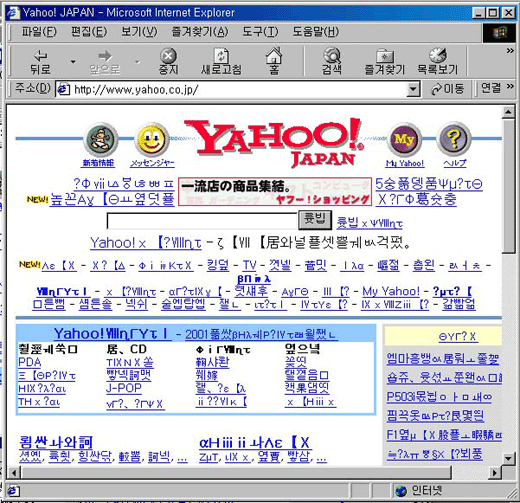
Task: Open the Forward button history dropdown arrow
Action: [137, 62]
